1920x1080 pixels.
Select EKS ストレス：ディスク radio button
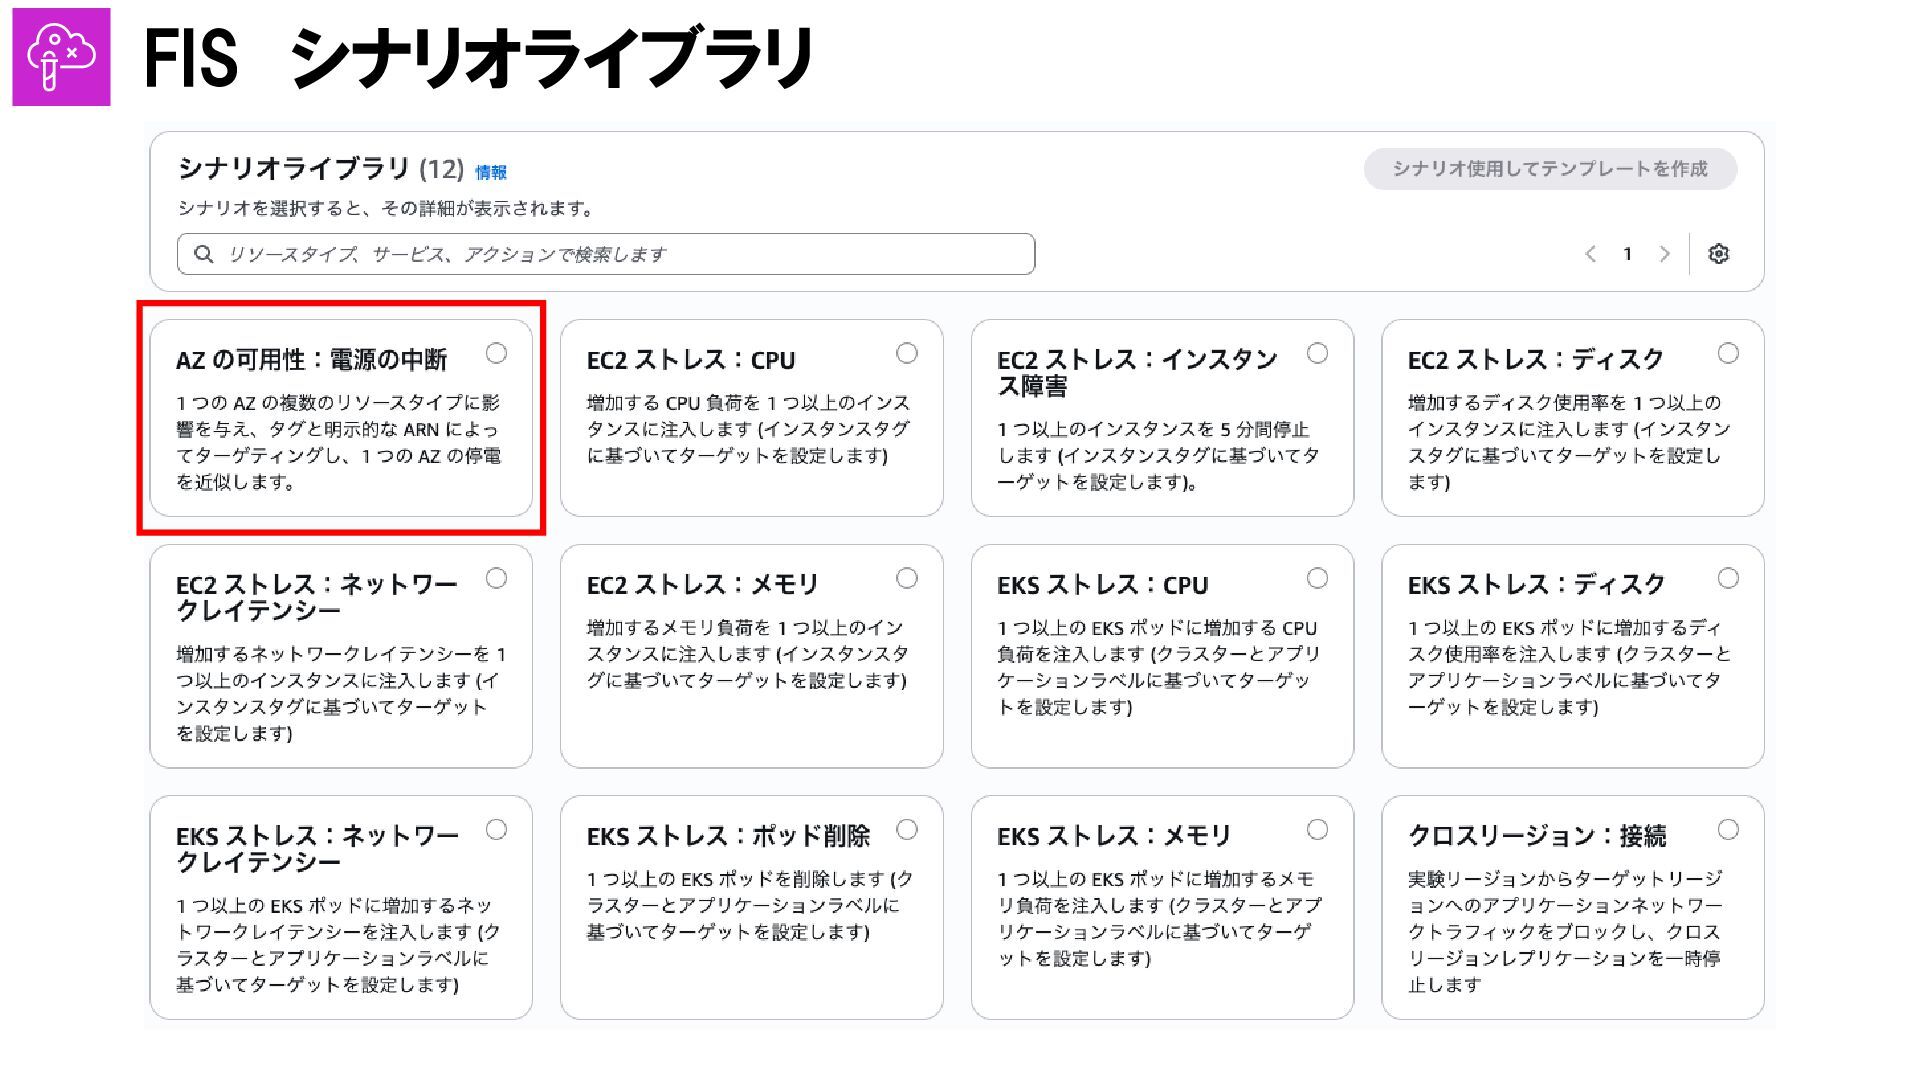[1728, 578]
